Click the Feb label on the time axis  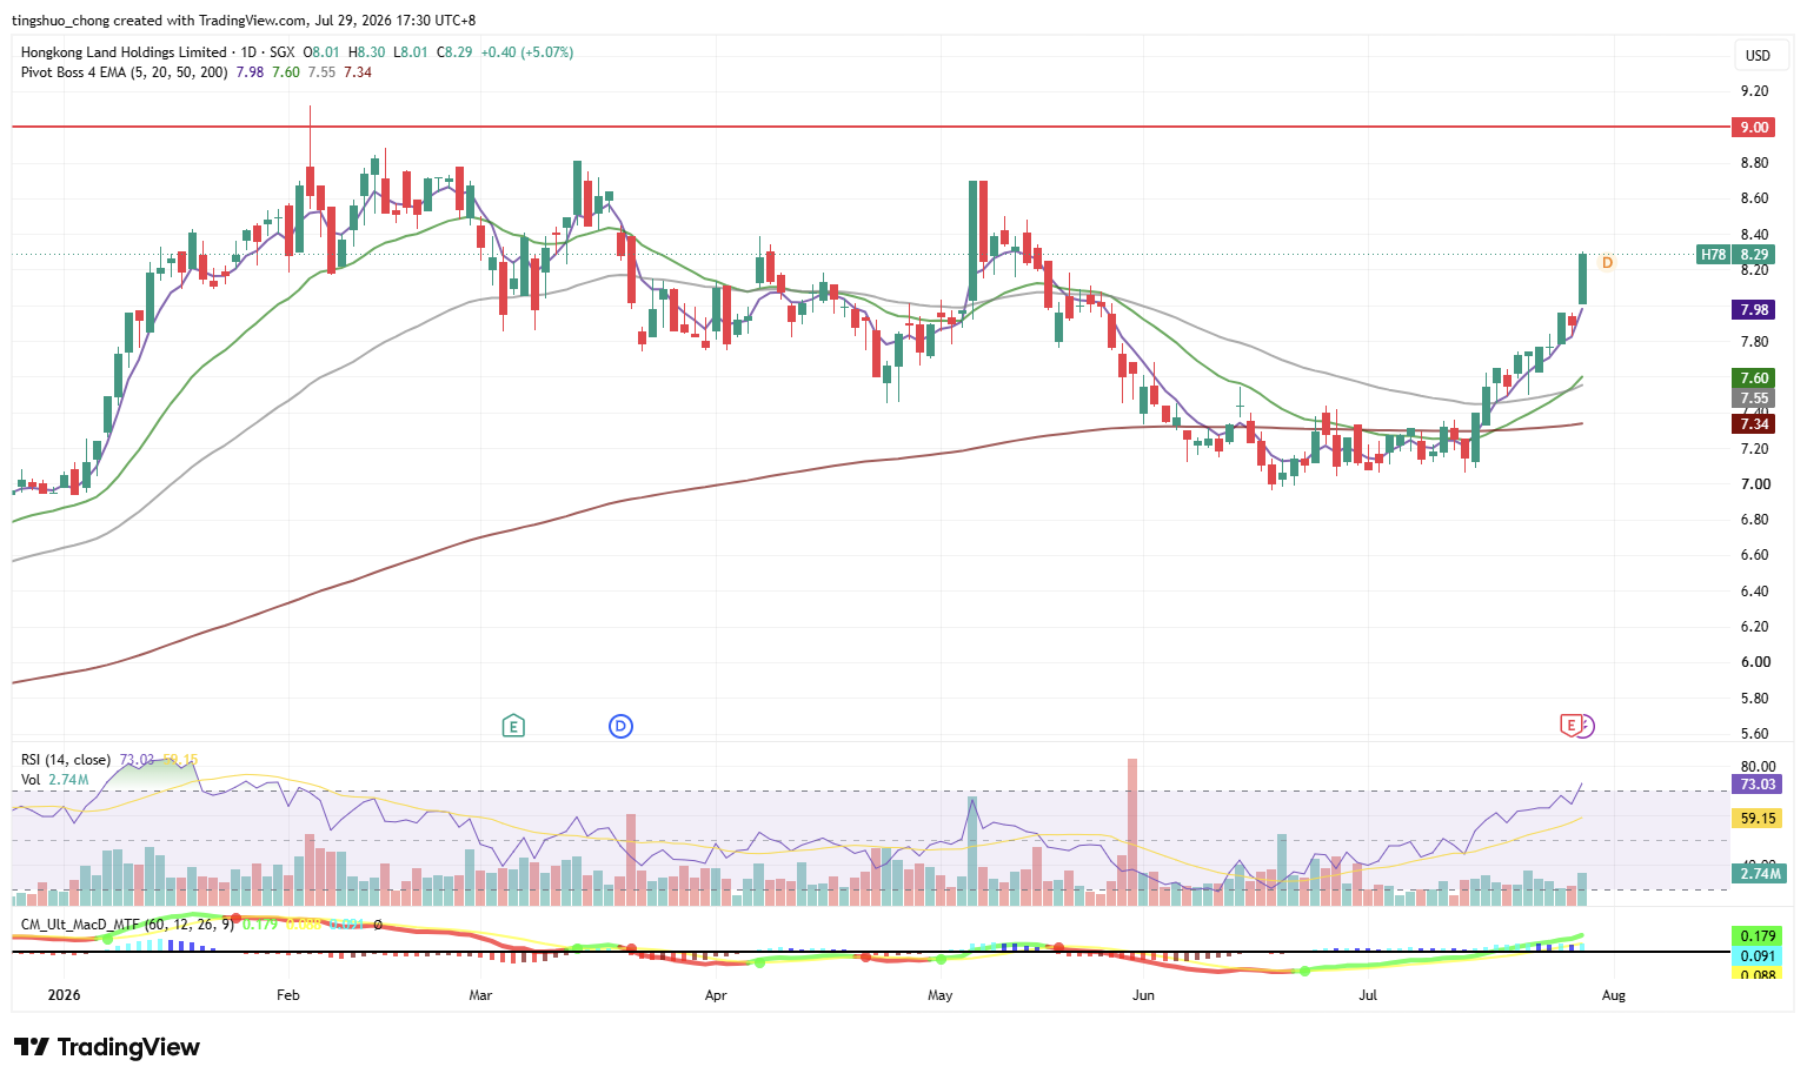288,995
